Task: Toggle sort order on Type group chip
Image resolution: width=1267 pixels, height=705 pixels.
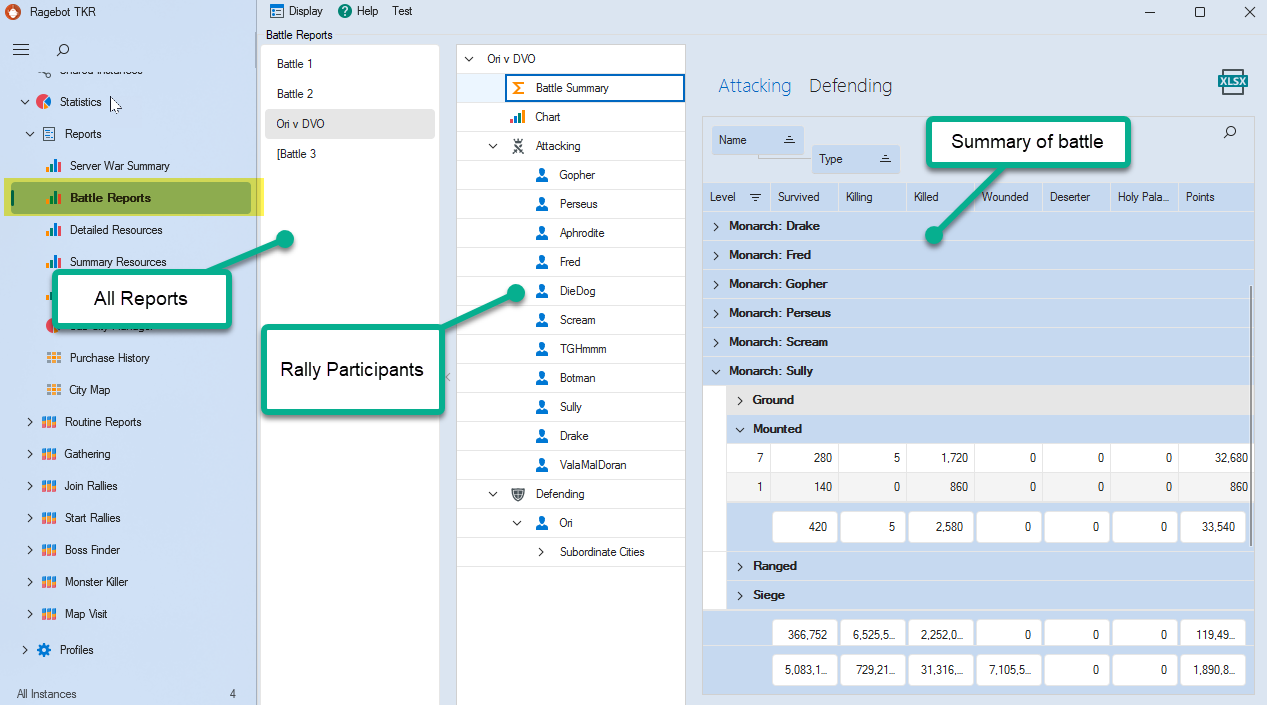Action: point(885,159)
